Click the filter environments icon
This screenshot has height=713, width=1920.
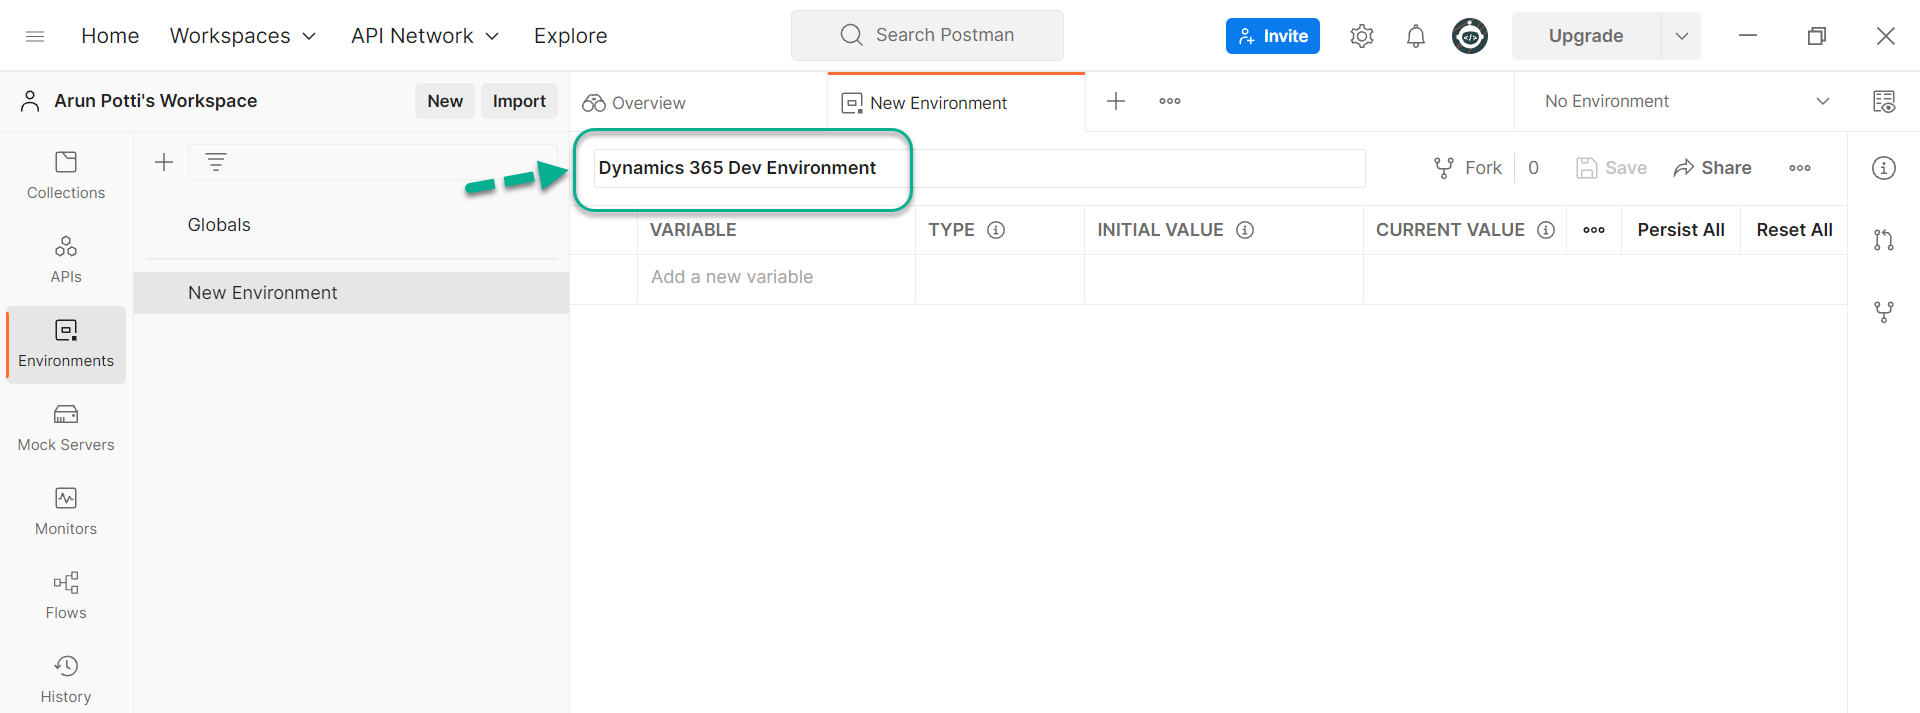216,161
